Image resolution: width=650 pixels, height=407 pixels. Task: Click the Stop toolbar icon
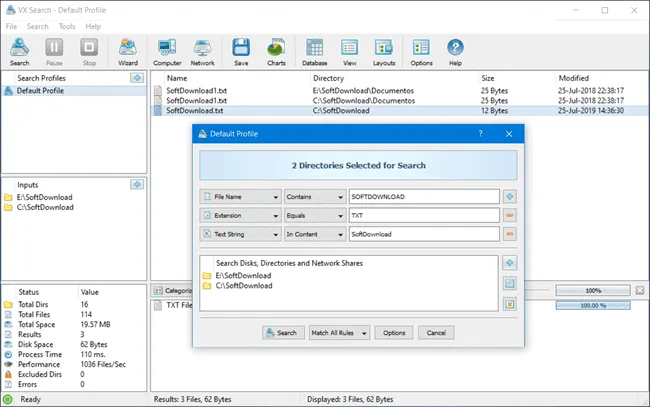[x=89, y=52]
